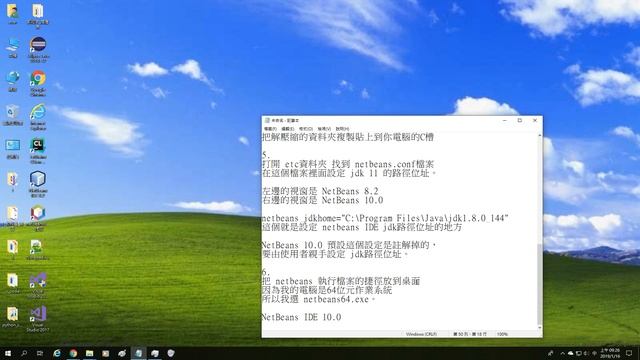
Task: Open the taskbar clock and date
Action: tap(610, 353)
